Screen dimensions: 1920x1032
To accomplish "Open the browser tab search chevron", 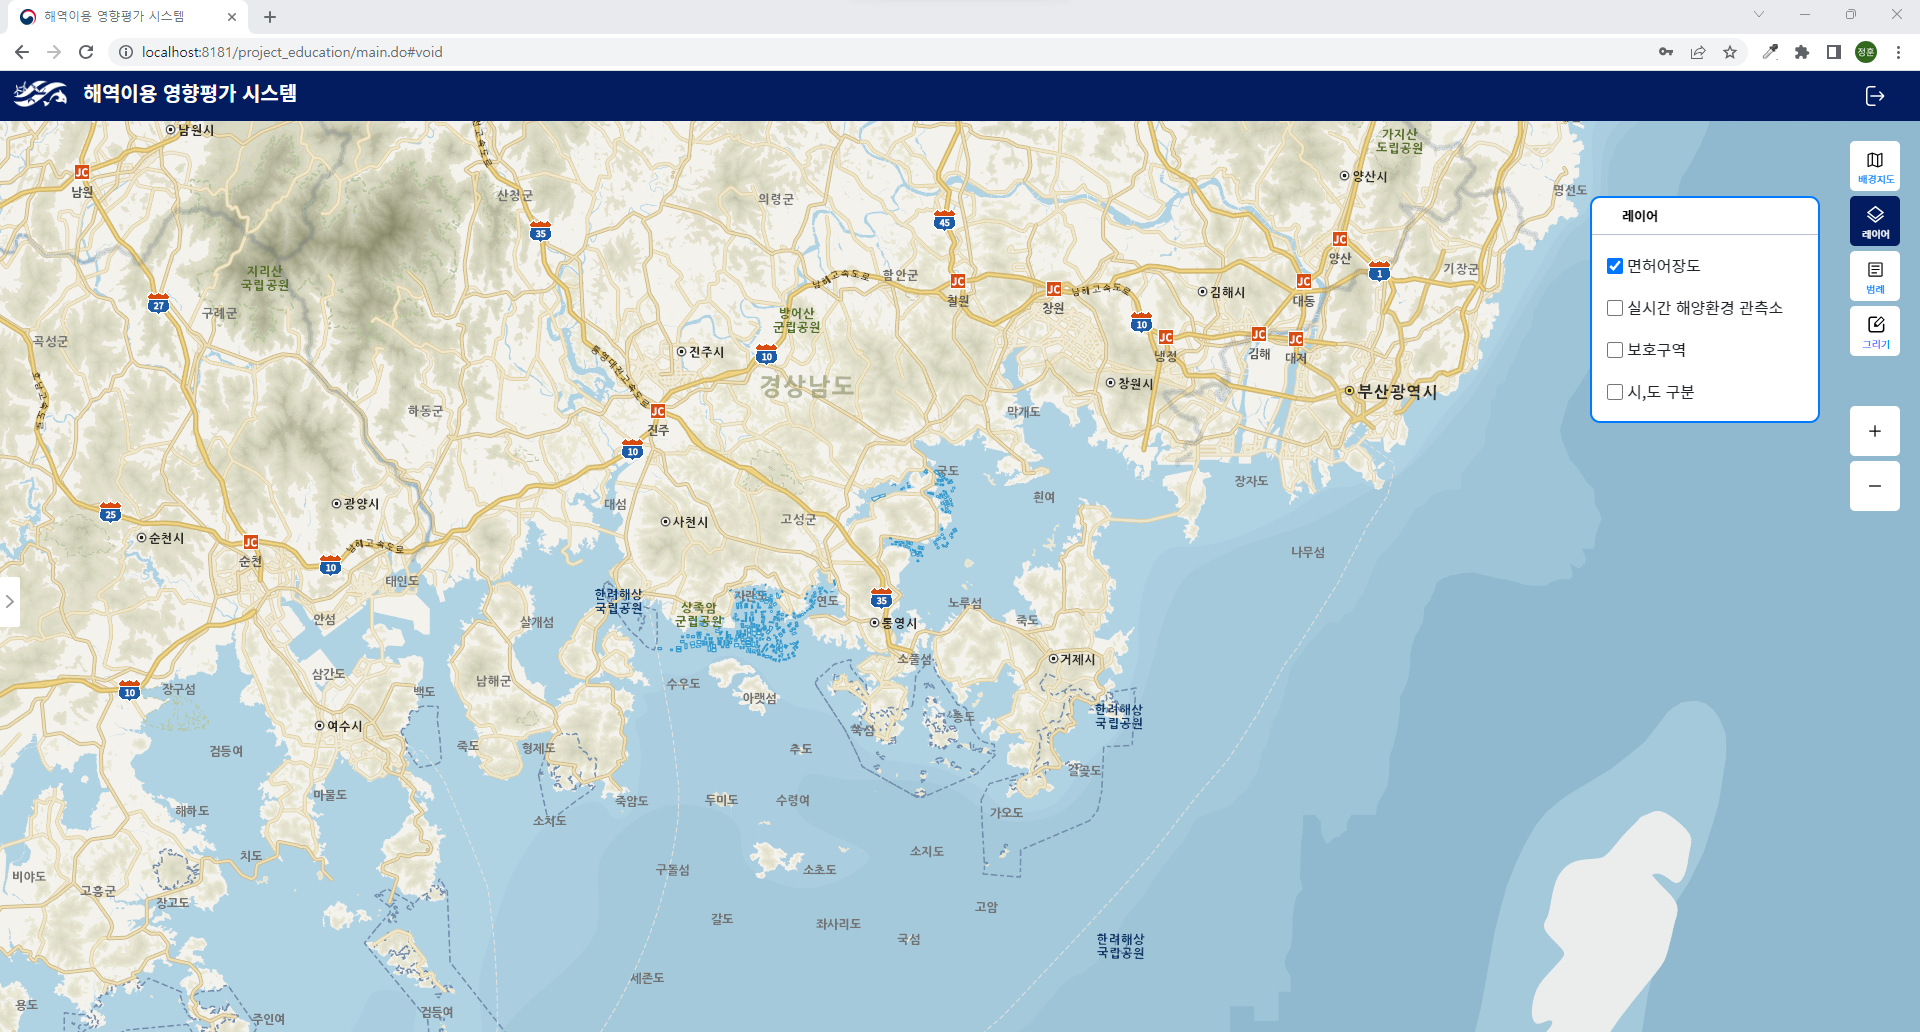I will [1758, 15].
